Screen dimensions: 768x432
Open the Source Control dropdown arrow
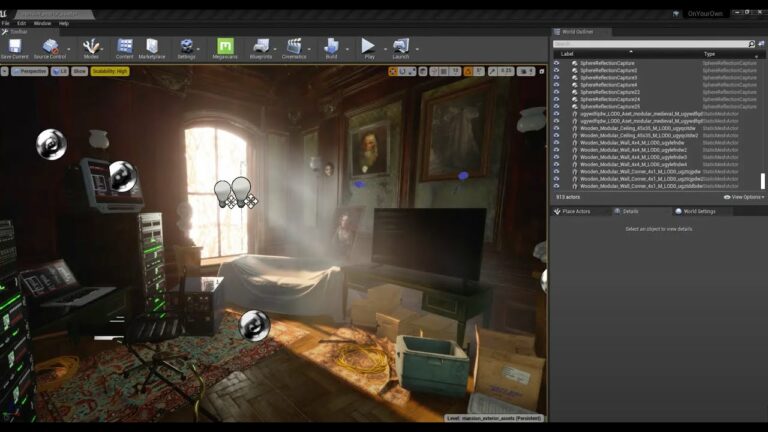pyautogui.click(x=69, y=49)
